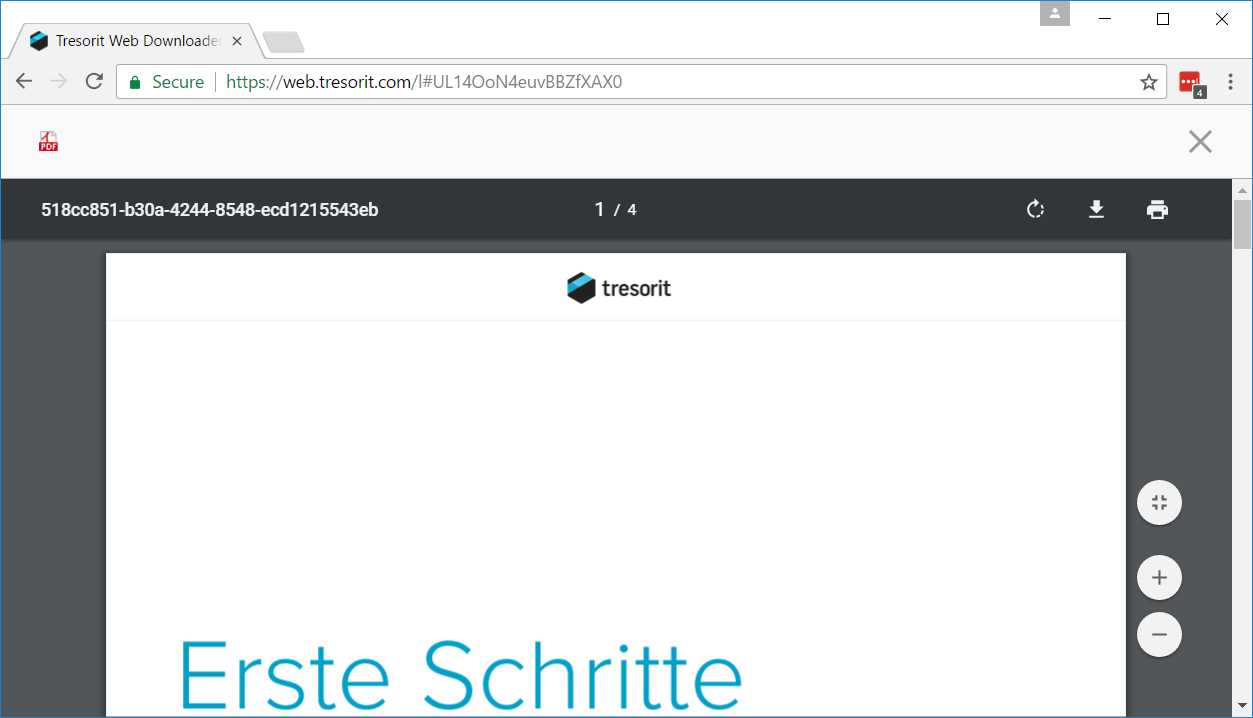
Task: Zoom in with the plus button
Action: [x=1160, y=577]
